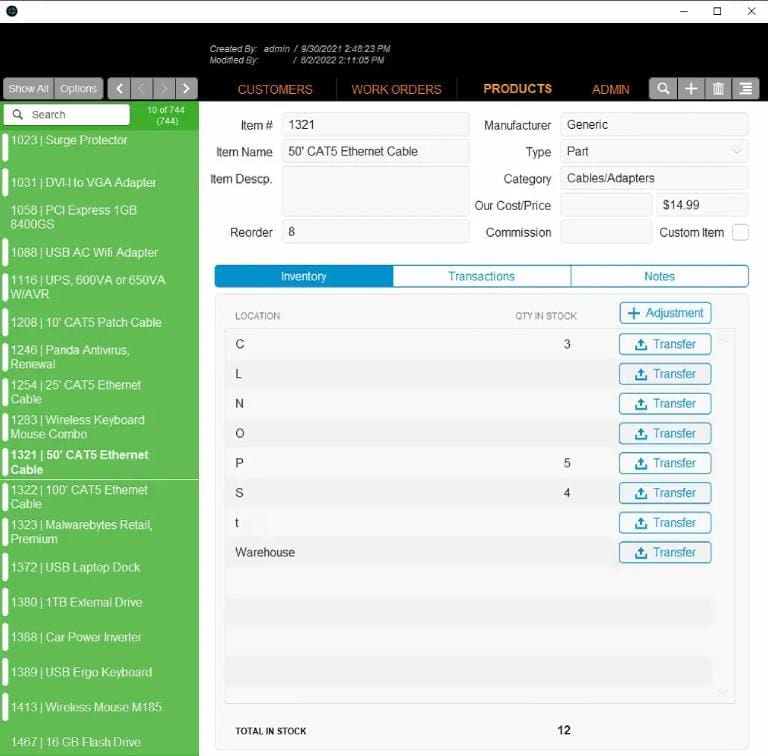Go to next record arrow
This screenshot has width=768, height=756.
pos(164,89)
